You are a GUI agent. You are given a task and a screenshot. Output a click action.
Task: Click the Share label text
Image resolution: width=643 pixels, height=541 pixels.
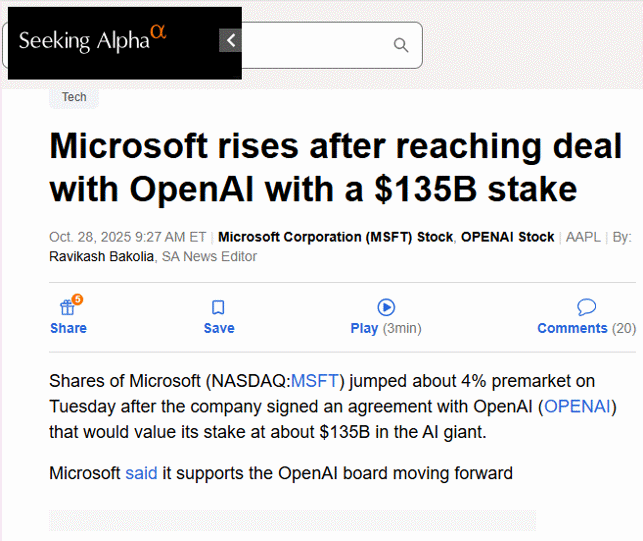68,328
